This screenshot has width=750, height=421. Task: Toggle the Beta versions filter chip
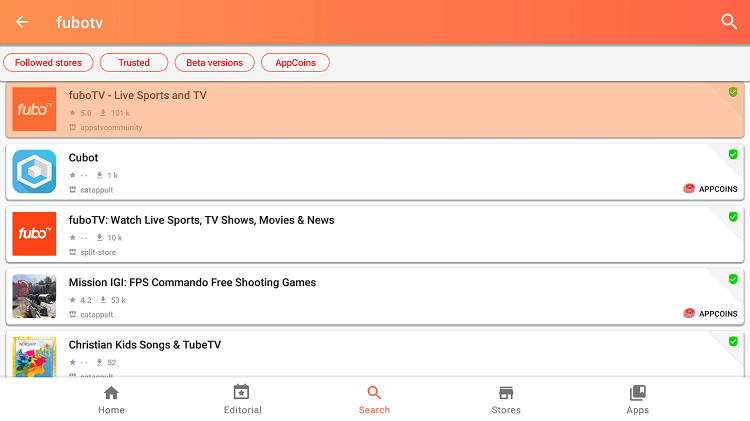[x=215, y=63]
